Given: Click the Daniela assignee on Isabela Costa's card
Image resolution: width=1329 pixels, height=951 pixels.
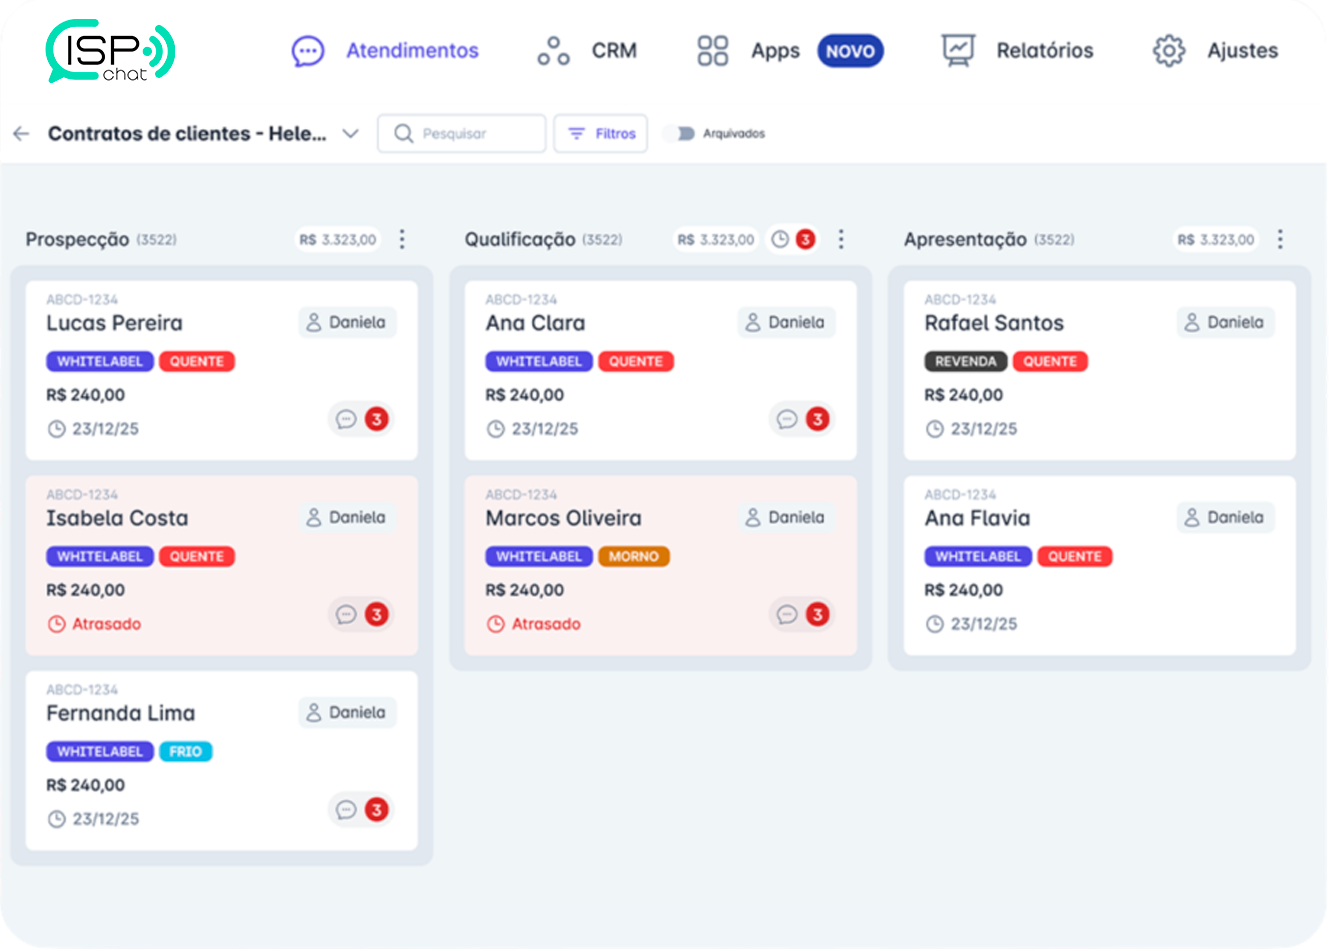Looking at the screenshot, I should coord(347,517).
